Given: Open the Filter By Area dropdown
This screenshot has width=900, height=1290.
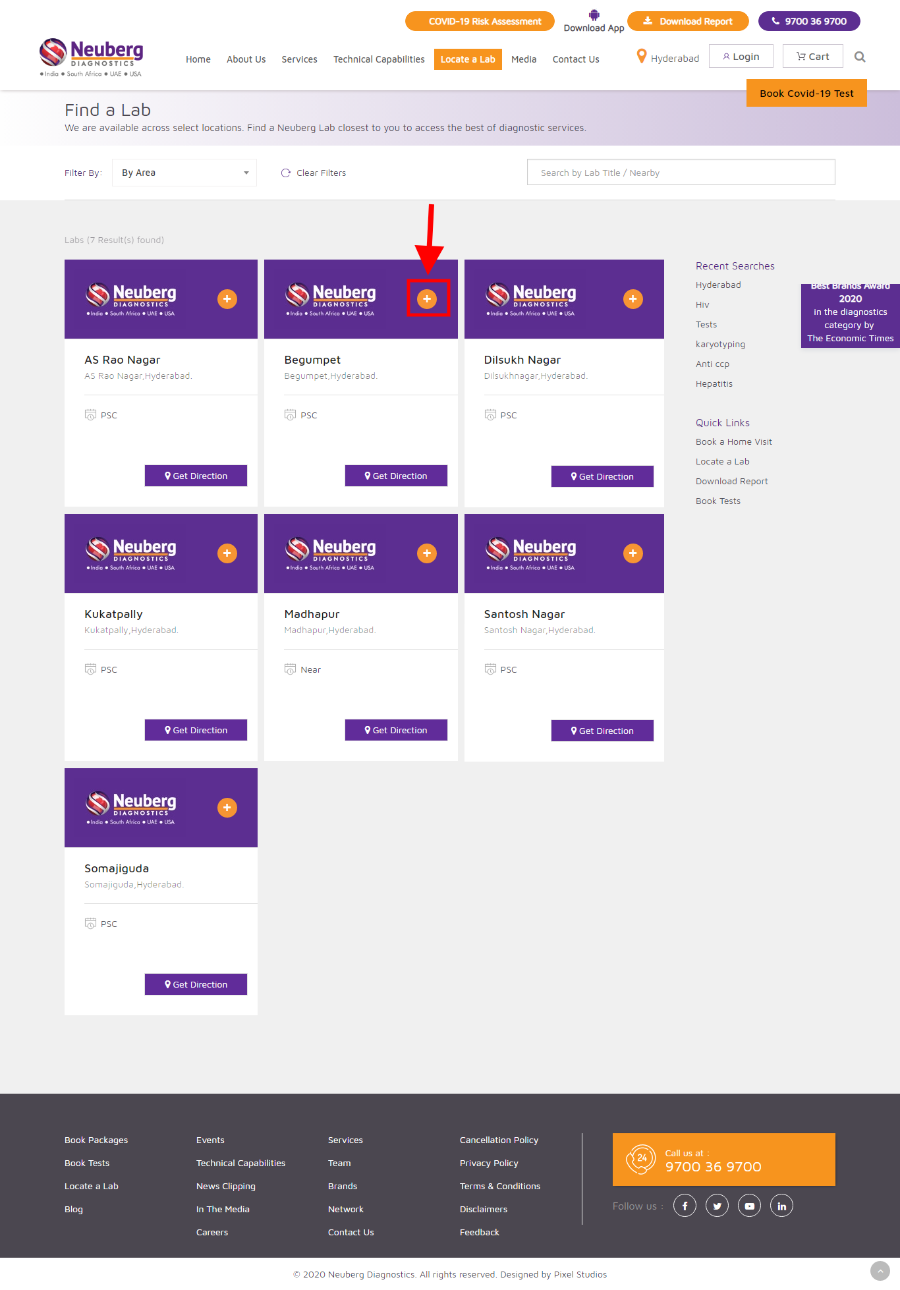Looking at the screenshot, I should pos(184,173).
